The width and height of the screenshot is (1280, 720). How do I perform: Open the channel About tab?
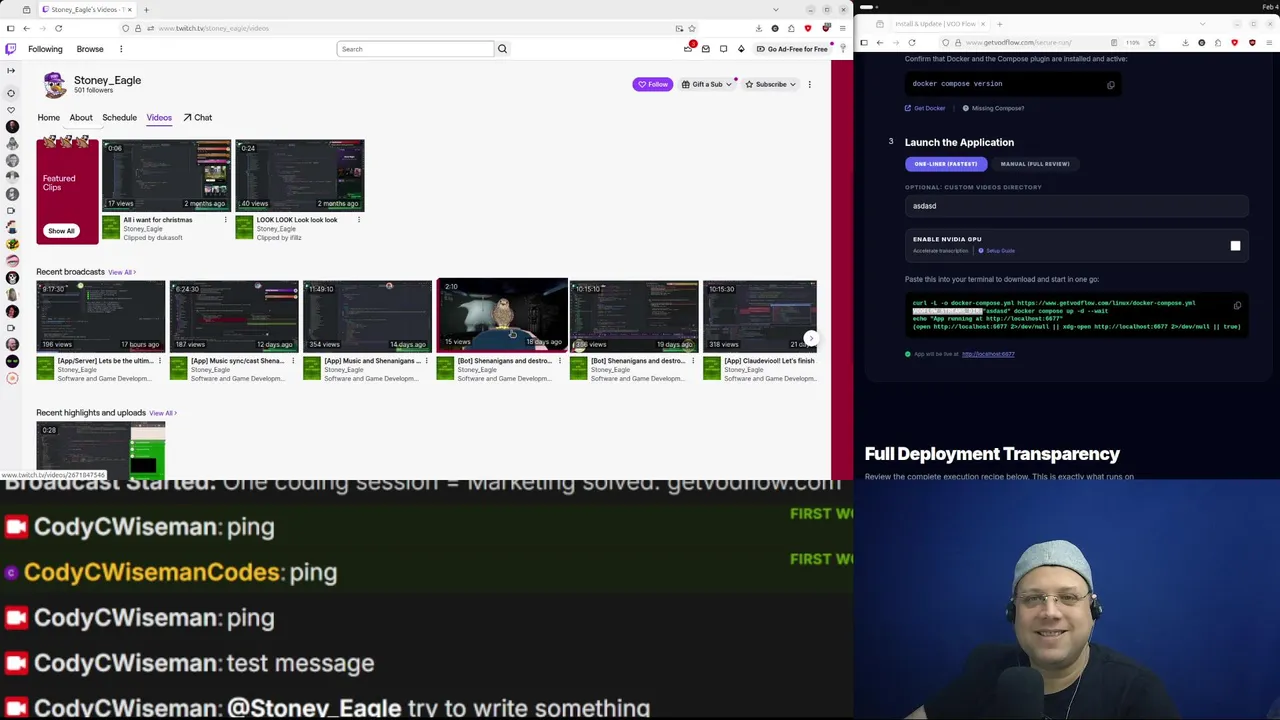pos(81,118)
